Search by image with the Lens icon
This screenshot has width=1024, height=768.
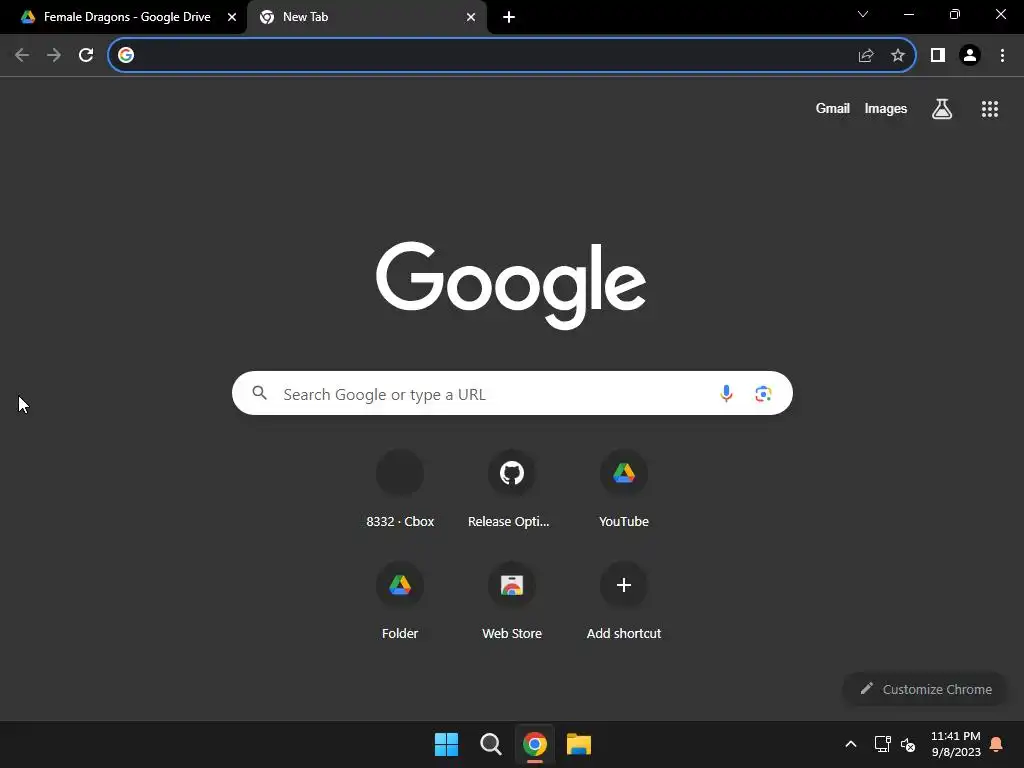click(x=763, y=394)
